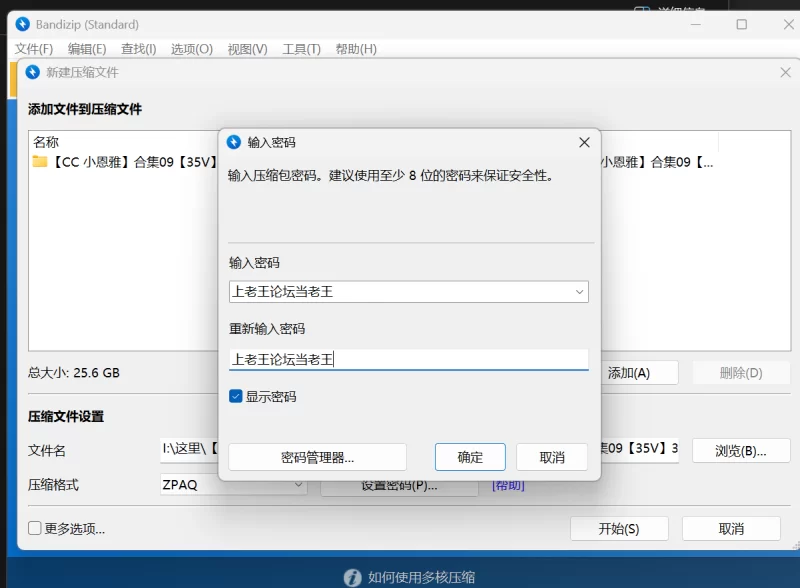
Task: Uncheck the 显示密码 checkbox
Action: (x=235, y=396)
